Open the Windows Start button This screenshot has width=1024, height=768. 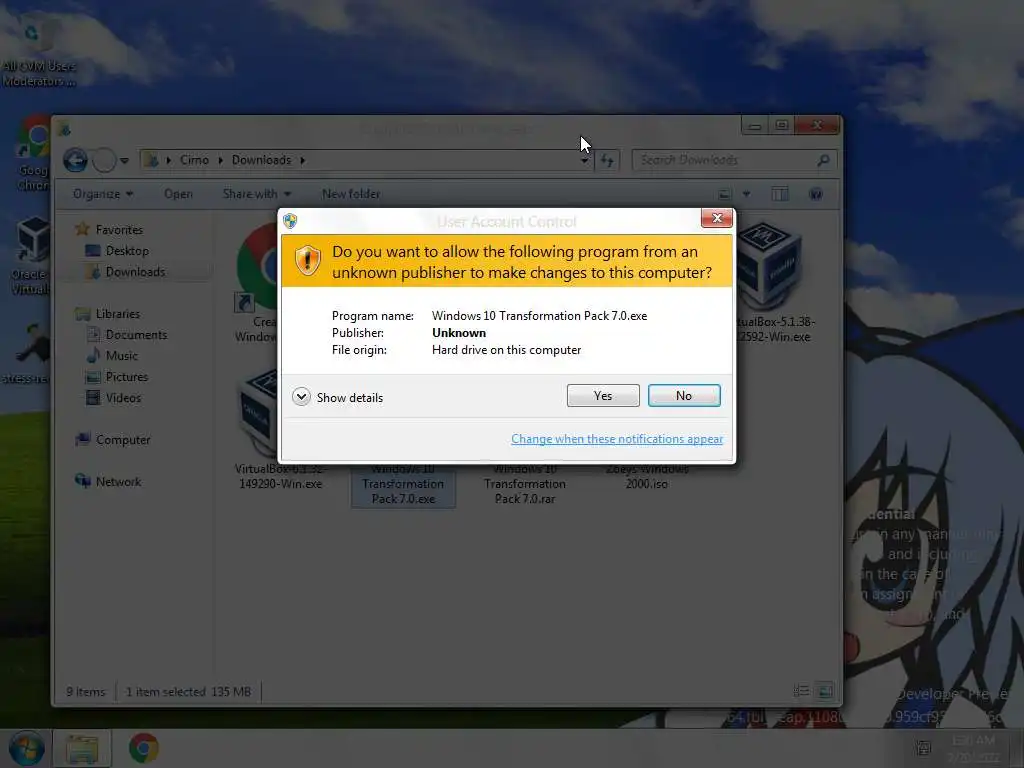tap(26, 748)
